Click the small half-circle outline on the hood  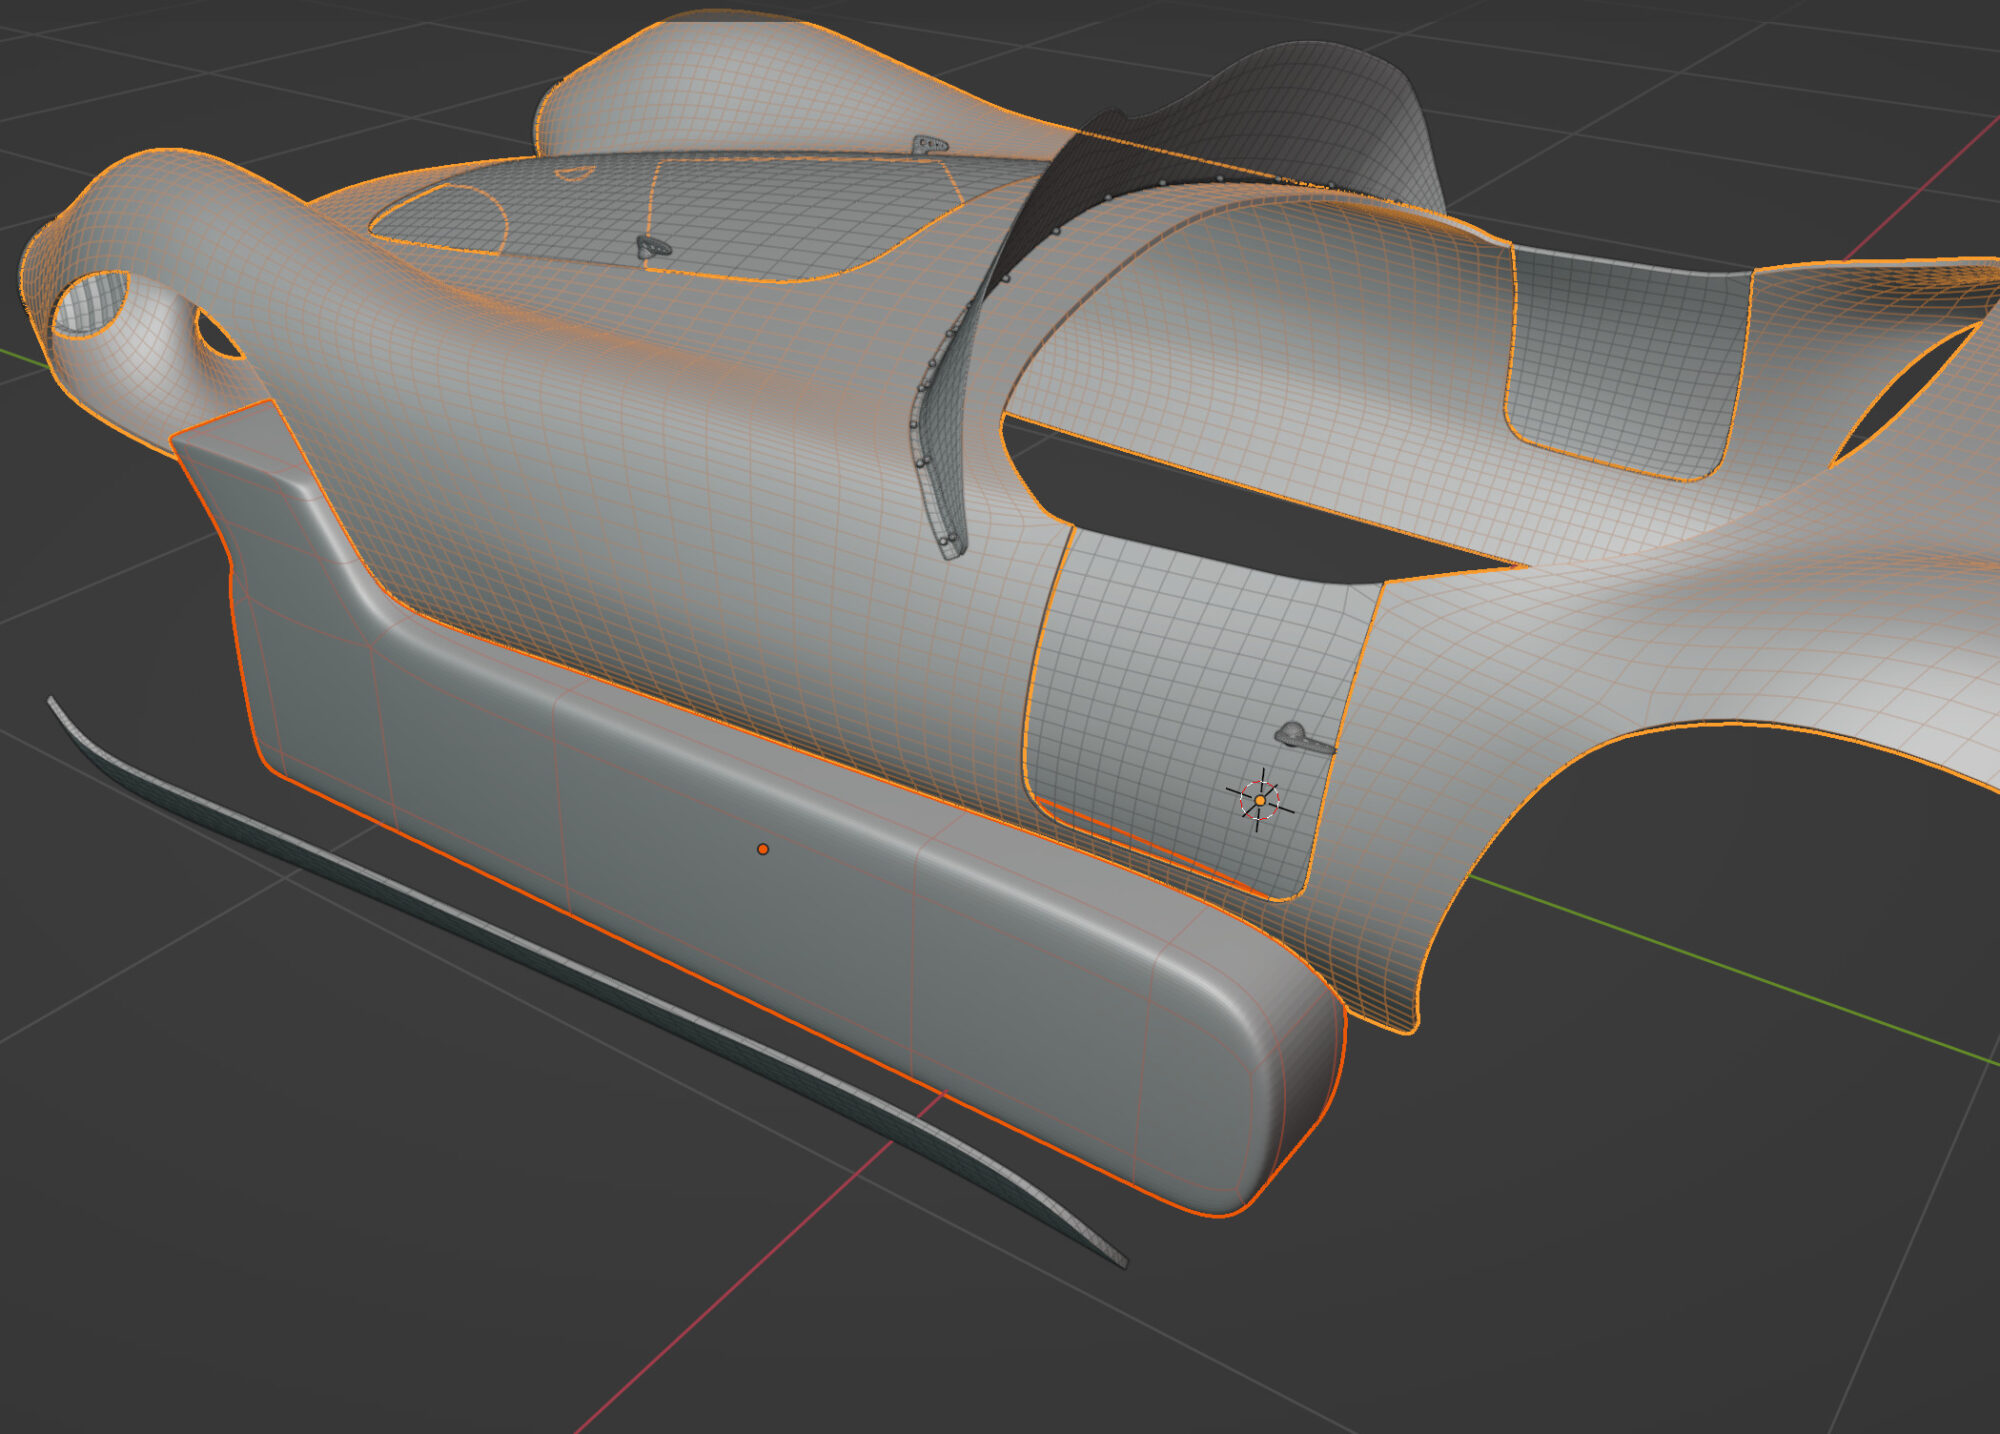[573, 173]
